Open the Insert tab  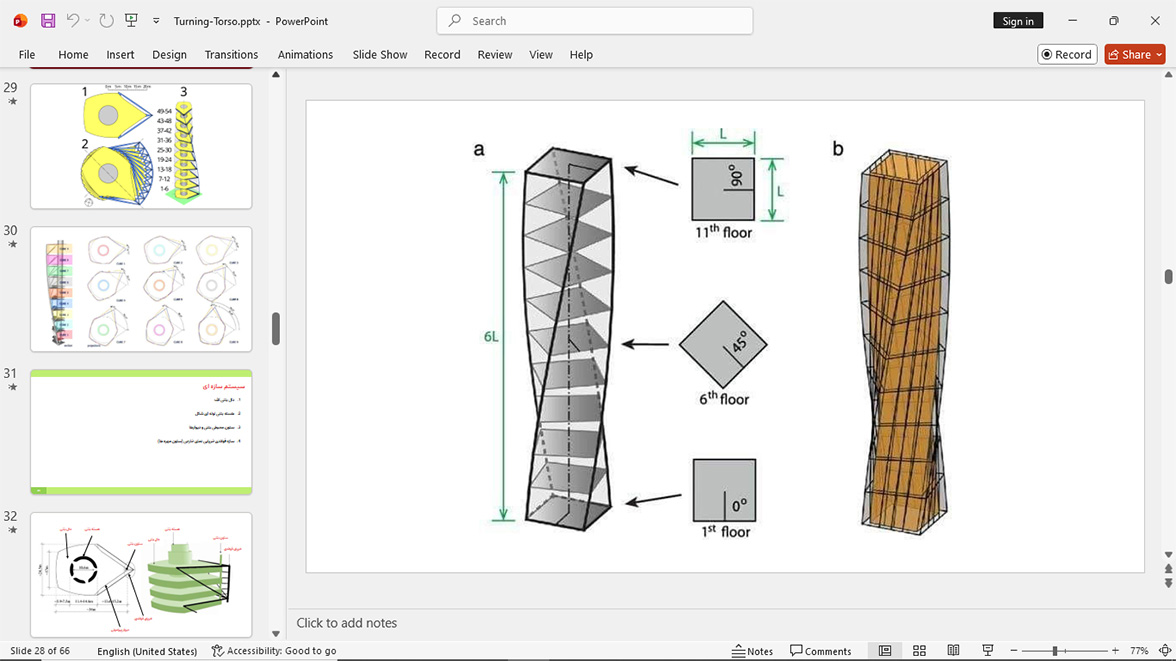coord(120,55)
